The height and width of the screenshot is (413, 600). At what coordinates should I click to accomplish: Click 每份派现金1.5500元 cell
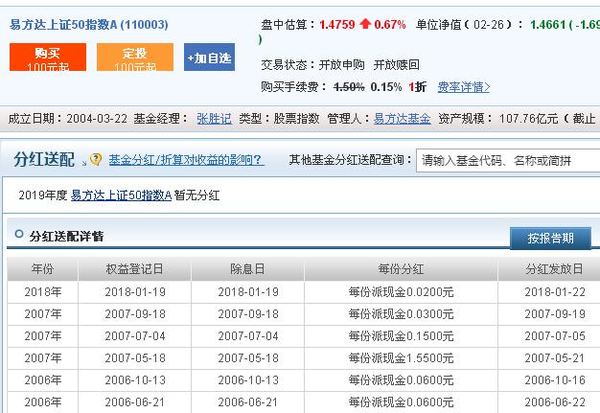401,358
